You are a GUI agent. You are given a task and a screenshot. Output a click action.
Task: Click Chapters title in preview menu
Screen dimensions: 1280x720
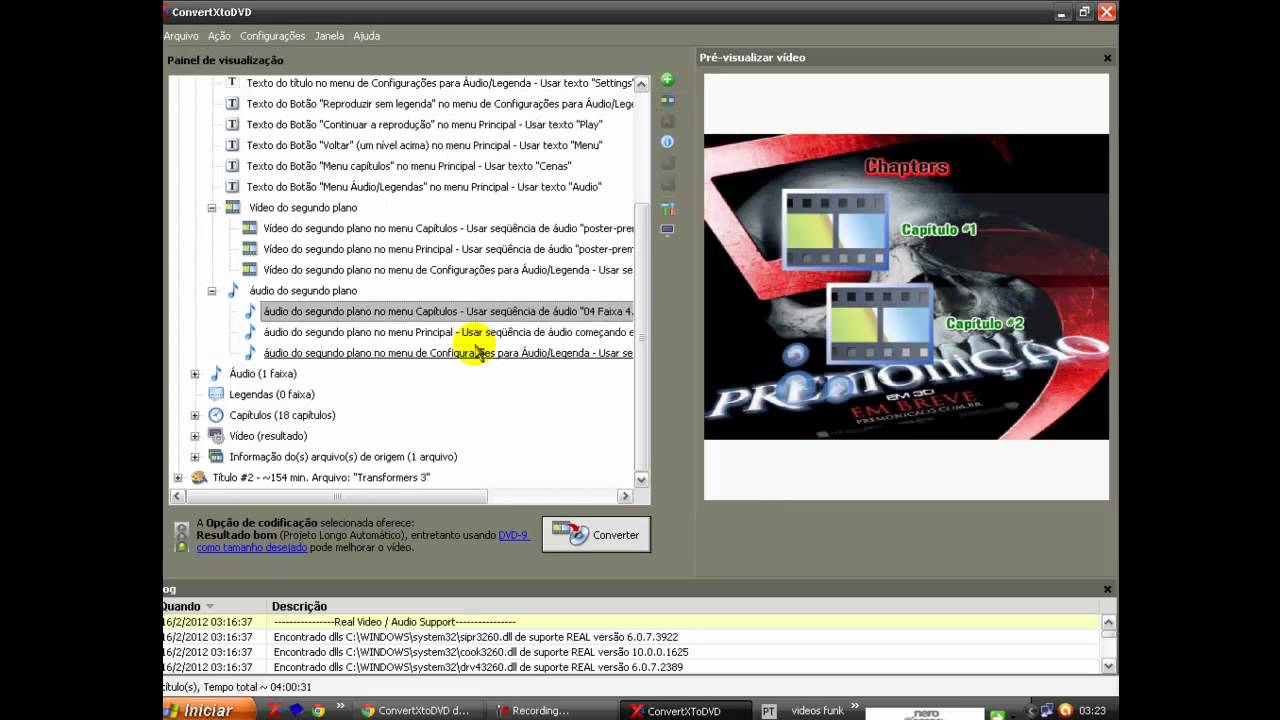pyautogui.click(x=907, y=167)
